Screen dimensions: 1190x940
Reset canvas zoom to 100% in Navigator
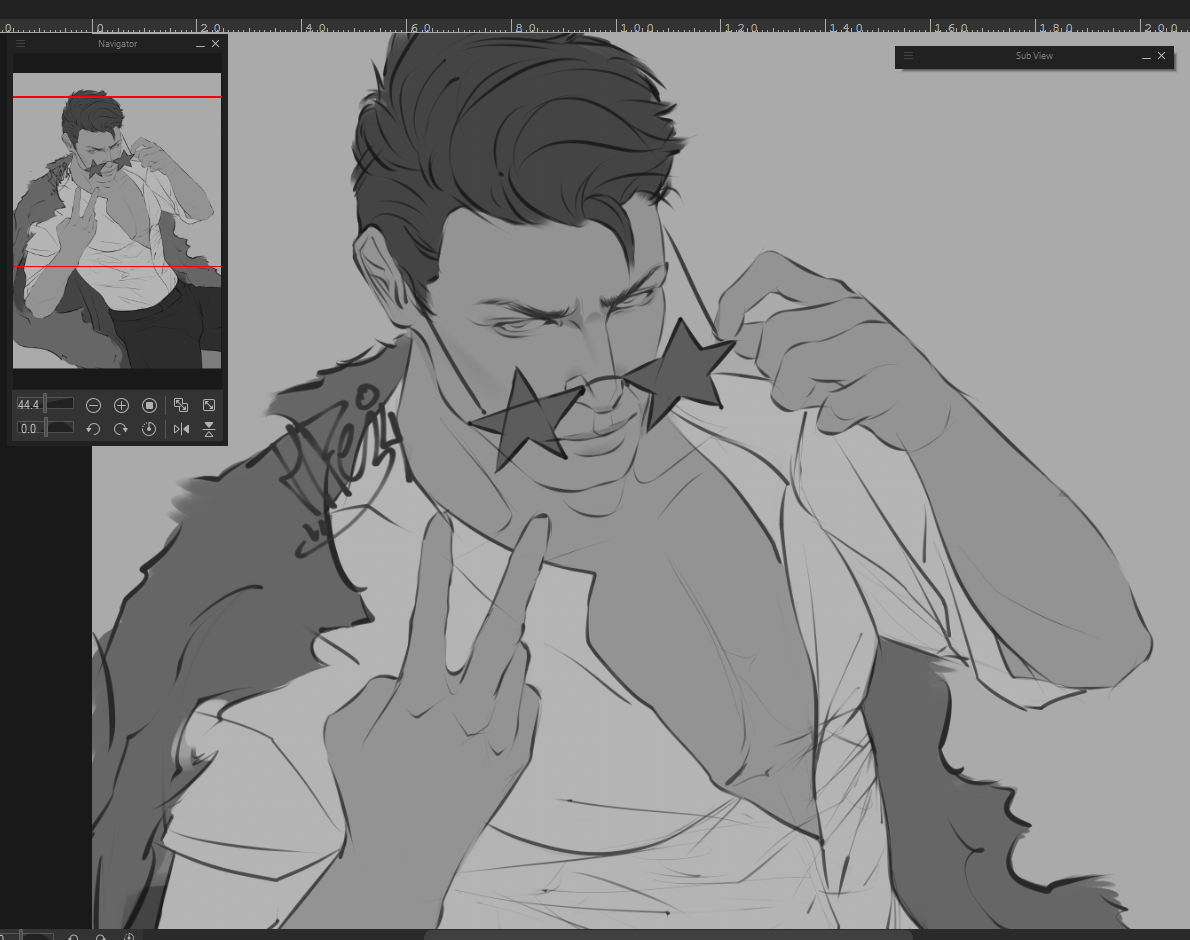click(150, 405)
